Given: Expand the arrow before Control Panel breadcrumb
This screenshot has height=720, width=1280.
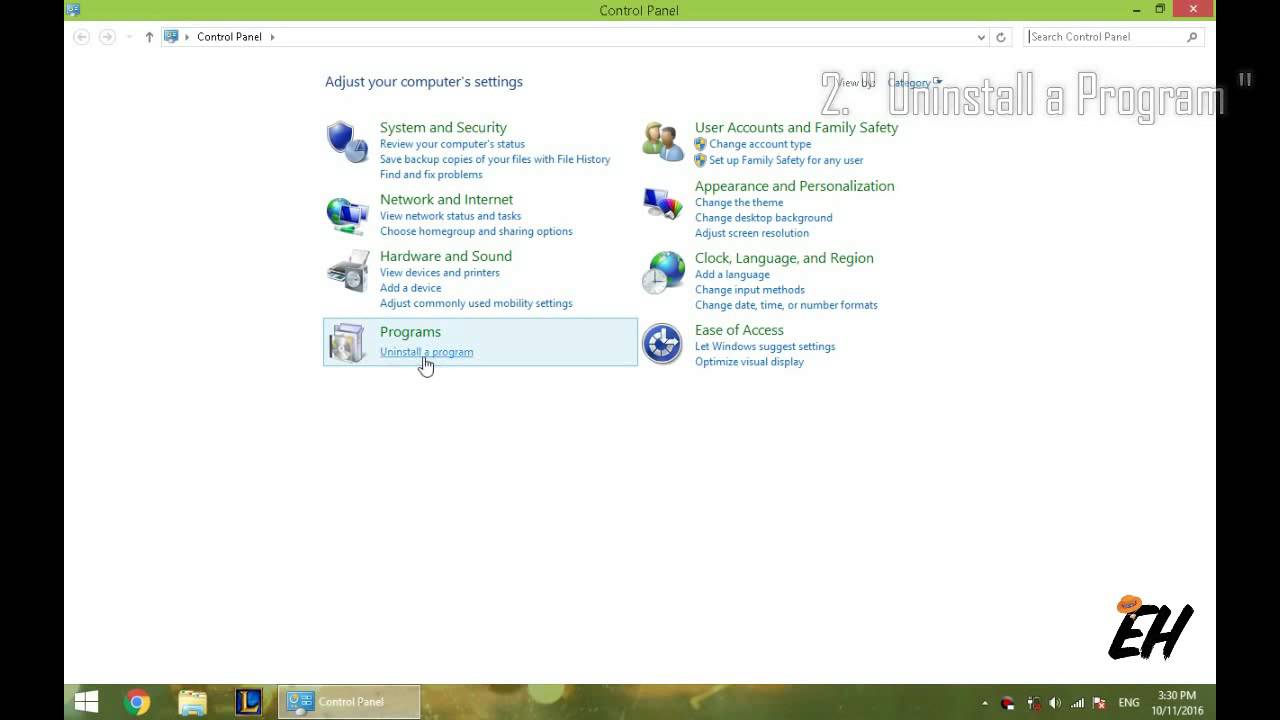Looking at the screenshot, I should (187, 37).
